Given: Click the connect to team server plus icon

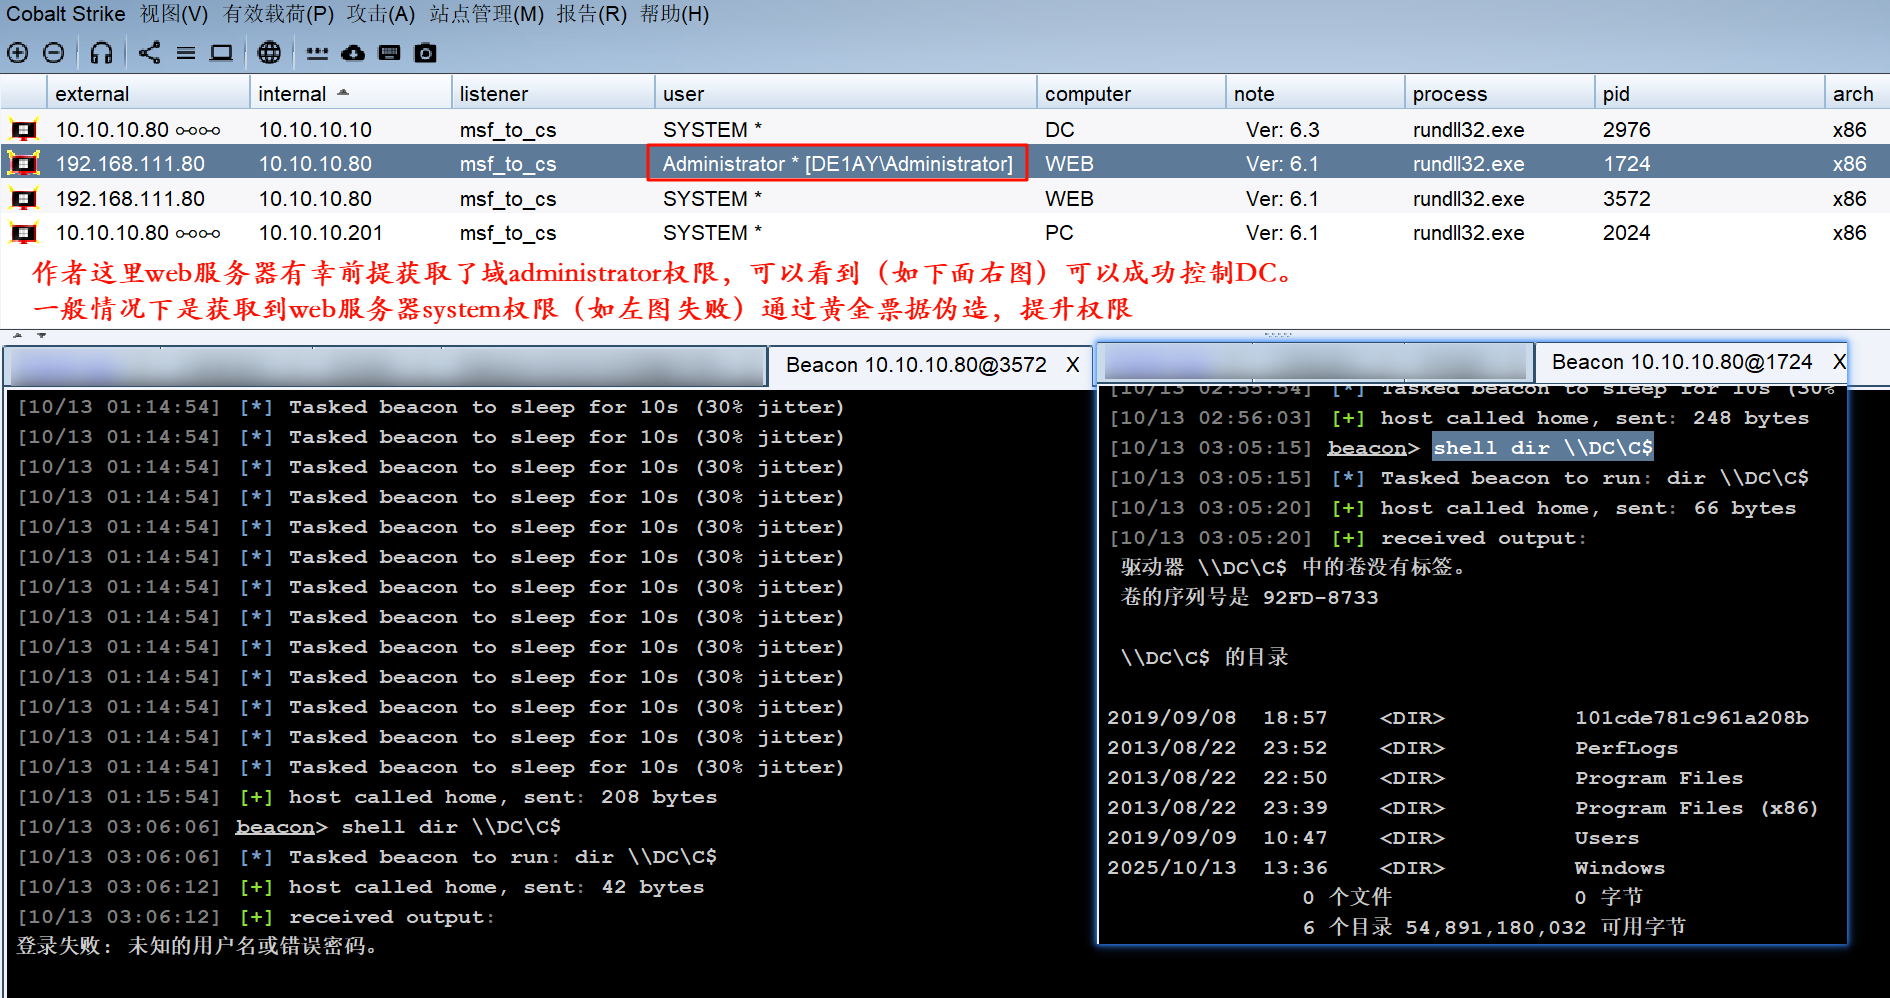Looking at the screenshot, I should tap(18, 53).
